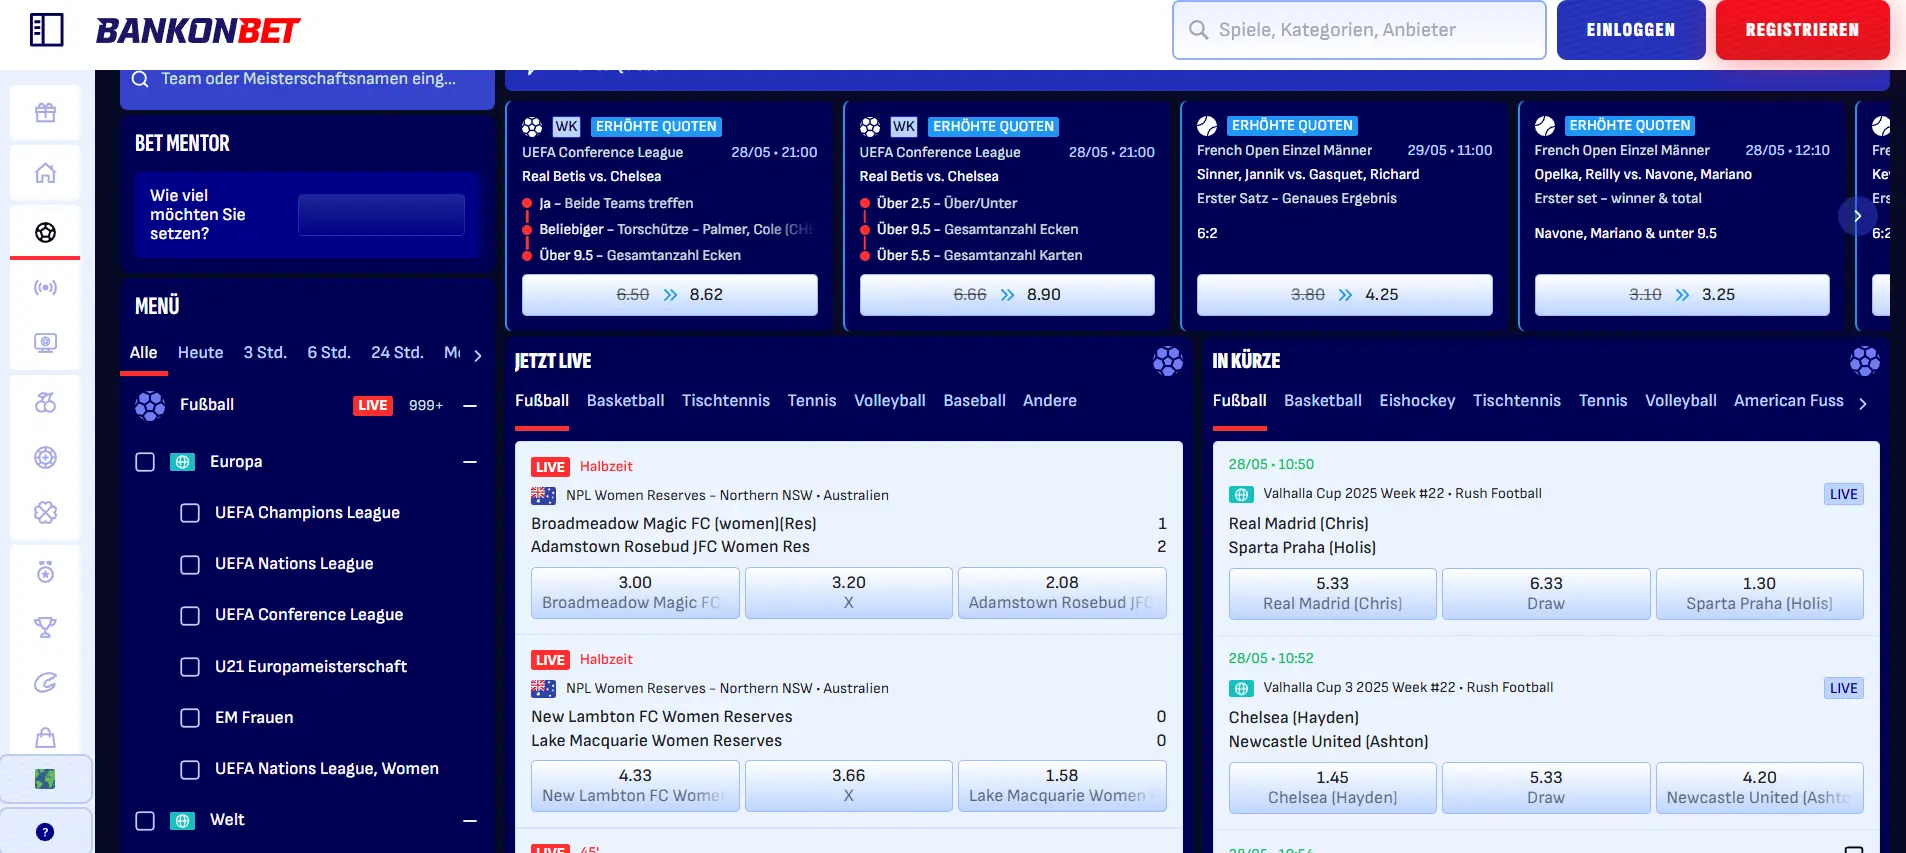Focus the Spiele, Kategorien, Anbieter search field
Screen dimensions: 1906x853
point(1359,30)
